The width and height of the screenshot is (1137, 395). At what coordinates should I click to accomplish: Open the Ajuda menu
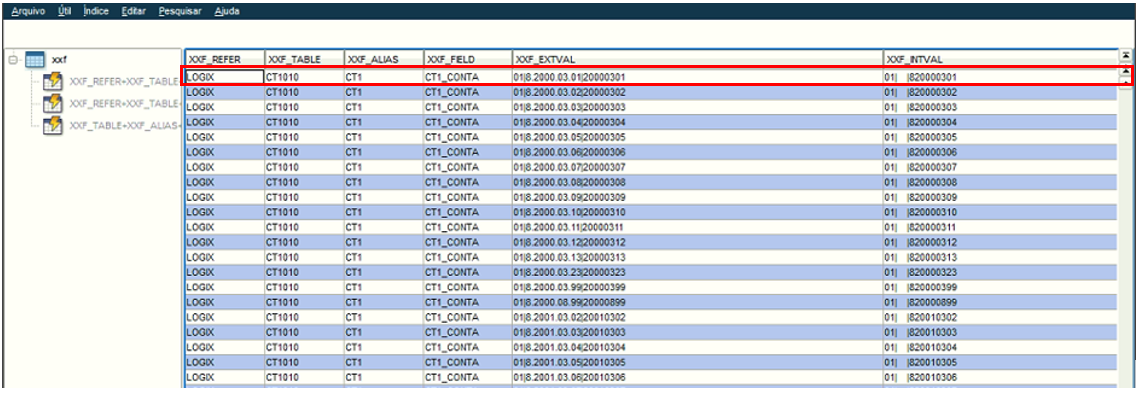tap(227, 12)
